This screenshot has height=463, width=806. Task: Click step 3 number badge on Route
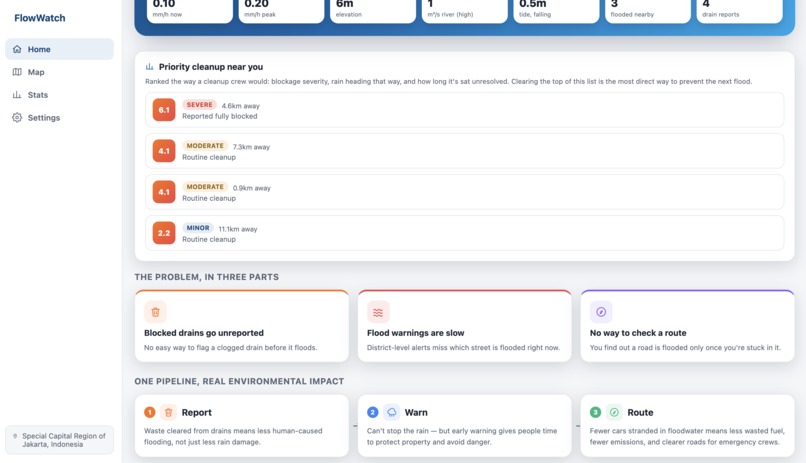[595, 412]
